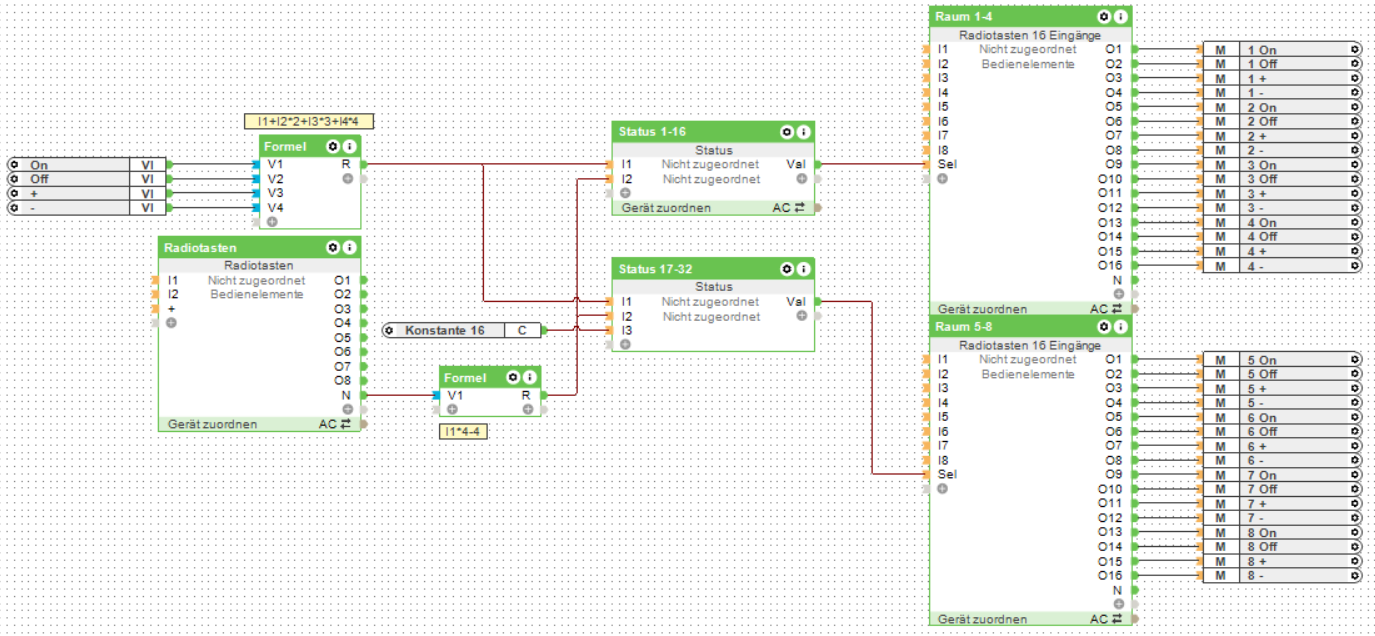Open gear icon on lower Formel block
The height and width of the screenshot is (636, 1375).
coord(513,378)
